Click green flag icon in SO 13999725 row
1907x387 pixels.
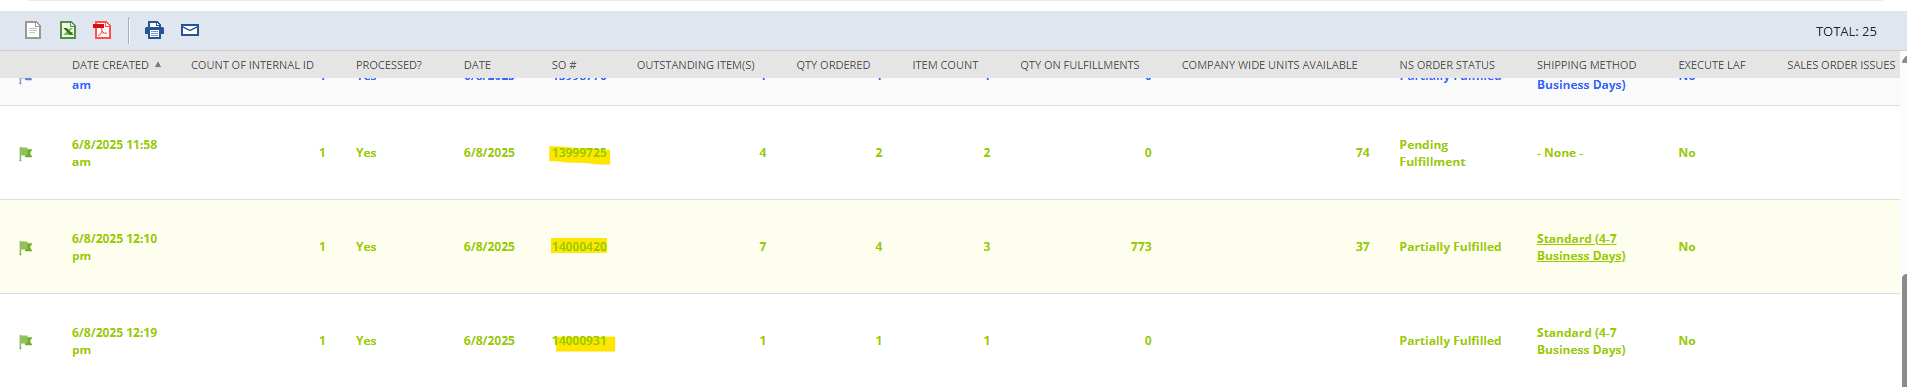(26, 153)
